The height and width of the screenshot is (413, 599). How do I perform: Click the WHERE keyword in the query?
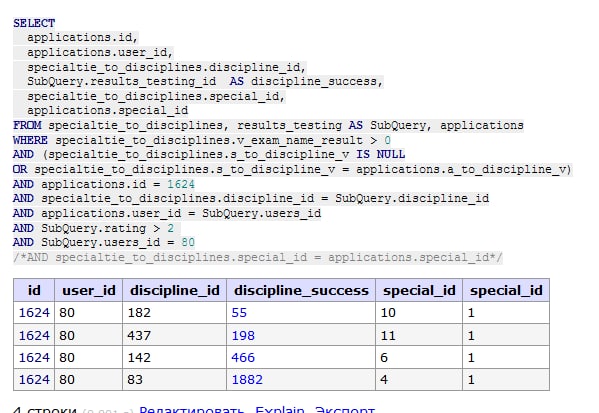tap(30, 140)
